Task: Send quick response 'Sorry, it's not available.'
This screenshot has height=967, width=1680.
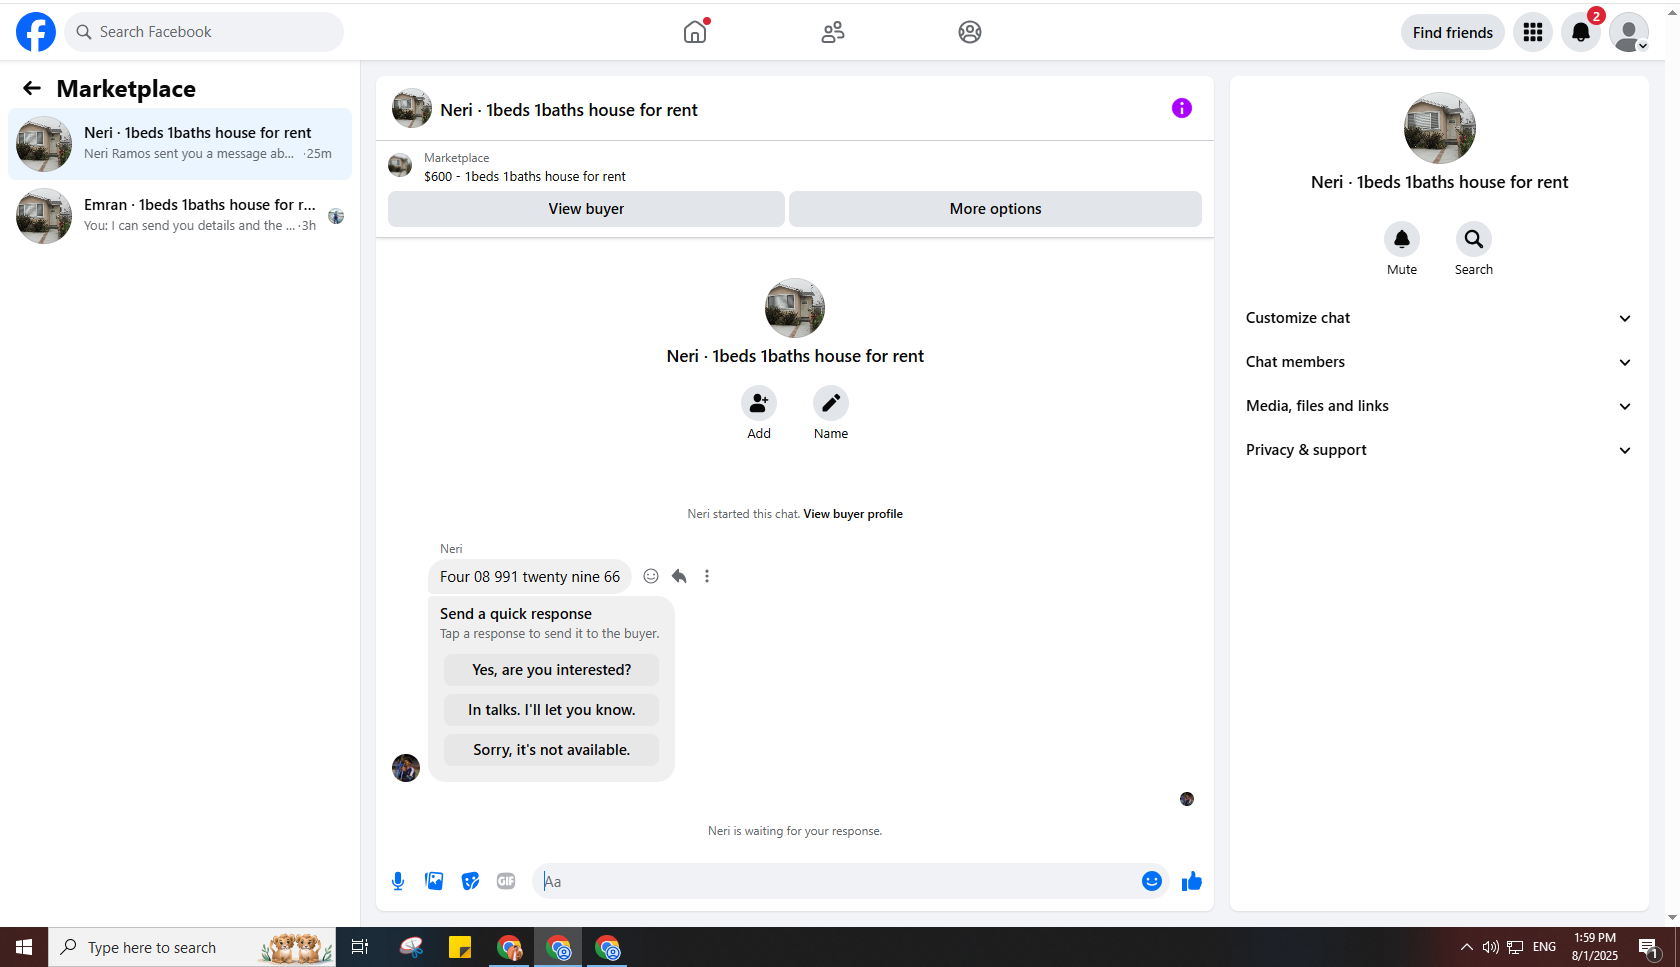Action: pyautogui.click(x=551, y=750)
